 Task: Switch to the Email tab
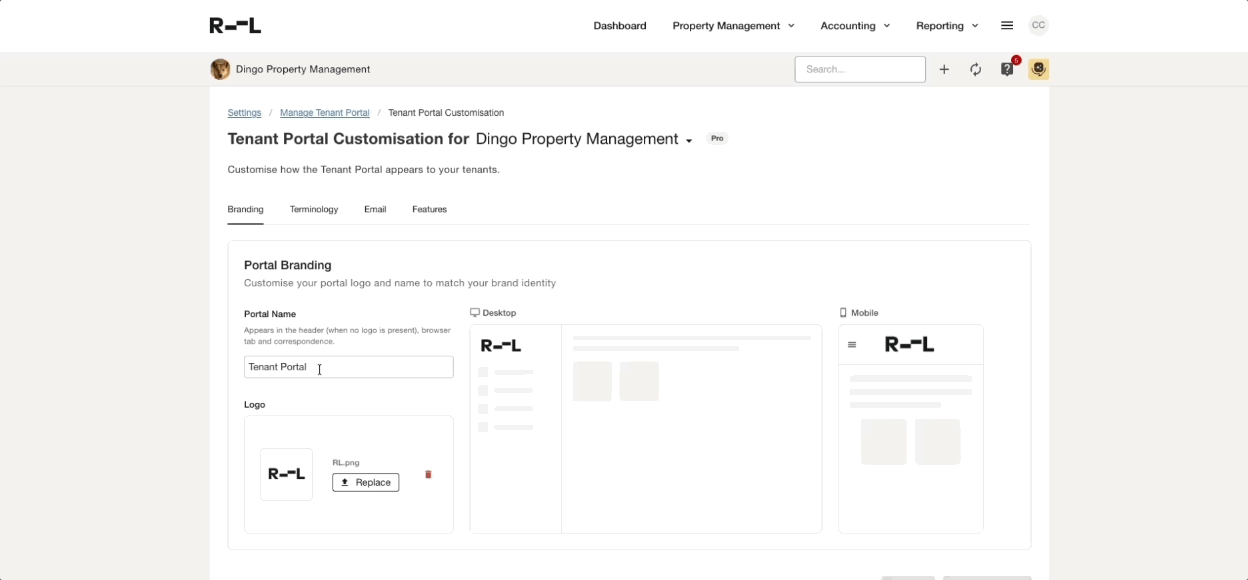coord(375,210)
